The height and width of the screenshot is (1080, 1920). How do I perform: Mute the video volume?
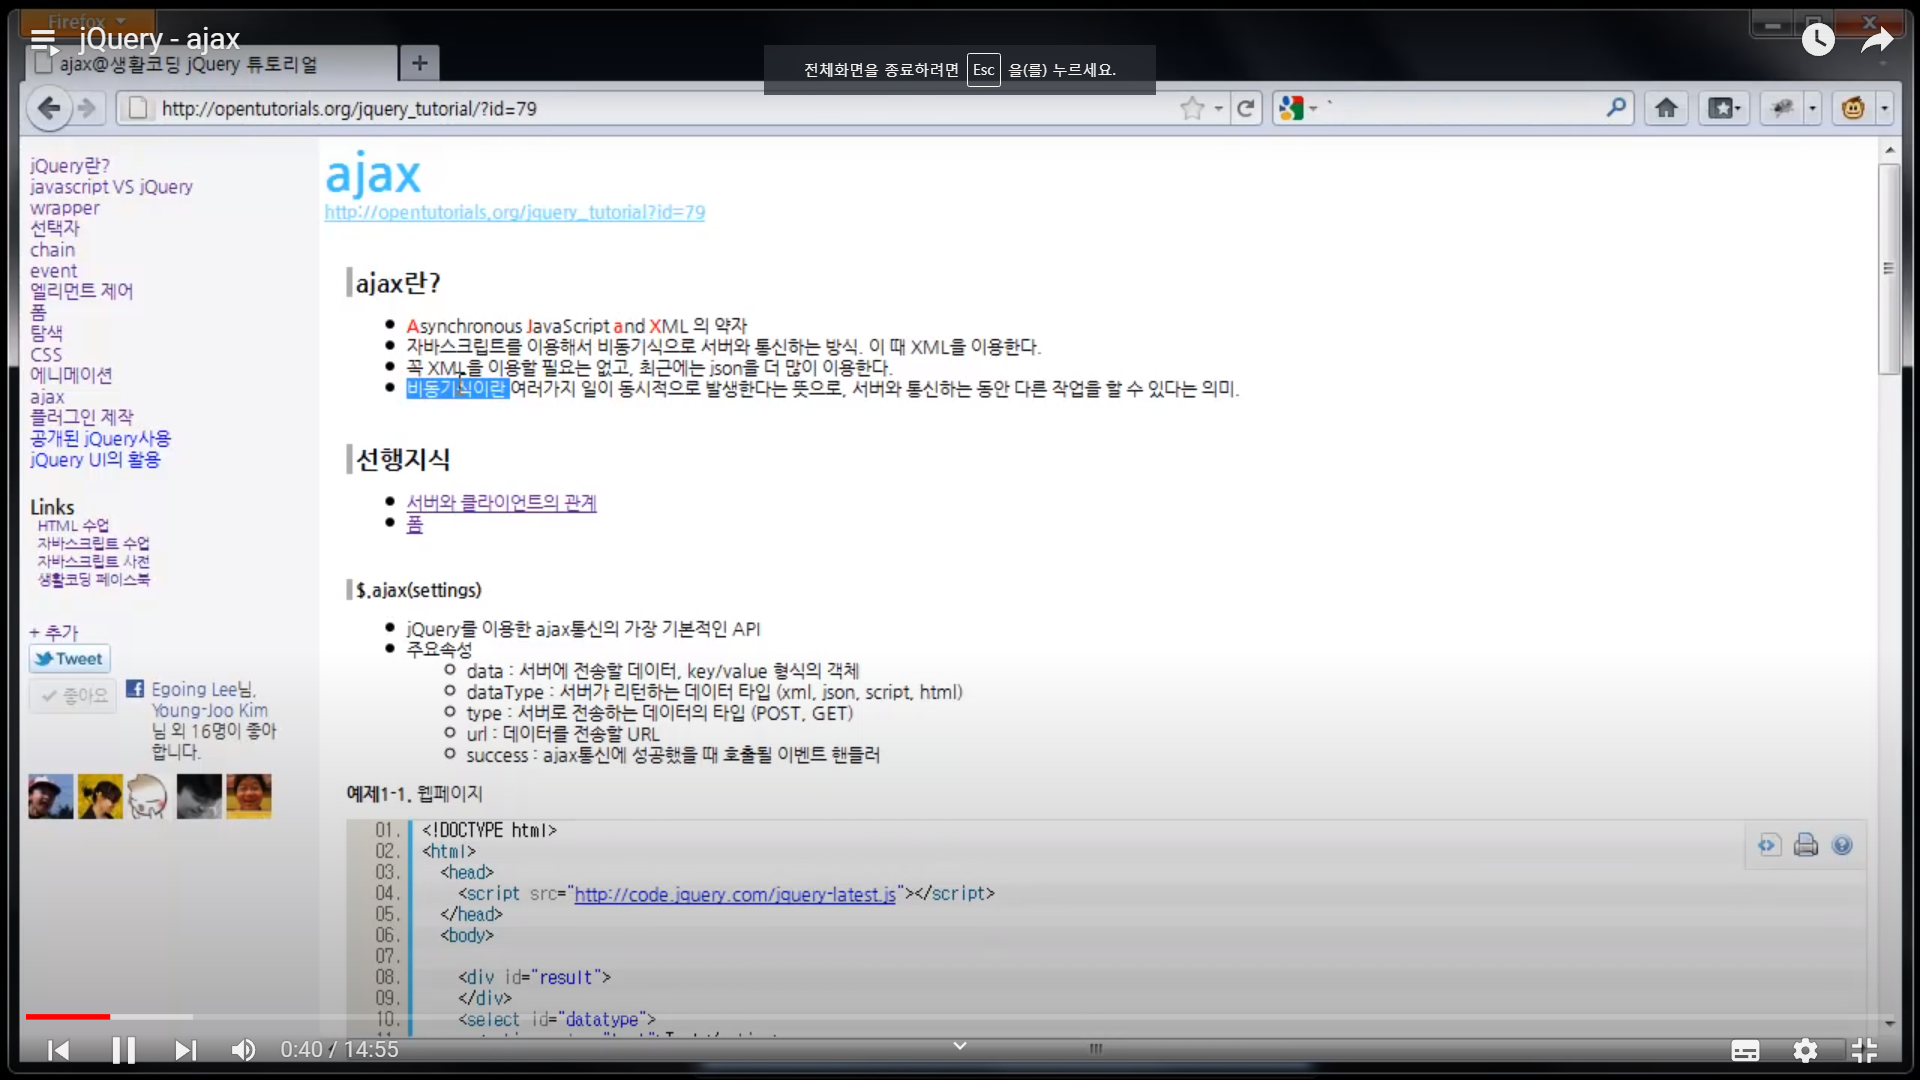[243, 1050]
